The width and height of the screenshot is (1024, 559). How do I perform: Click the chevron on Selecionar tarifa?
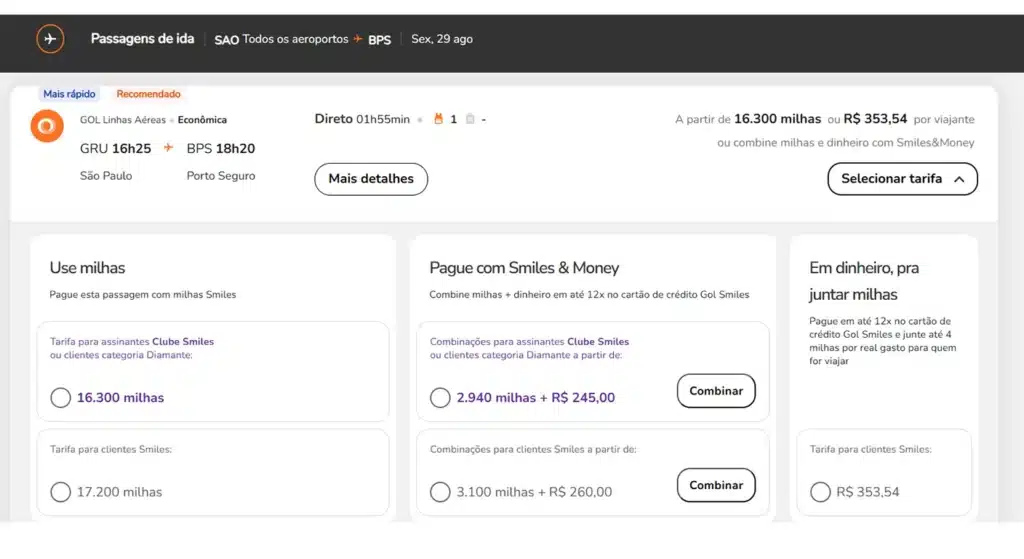959,179
